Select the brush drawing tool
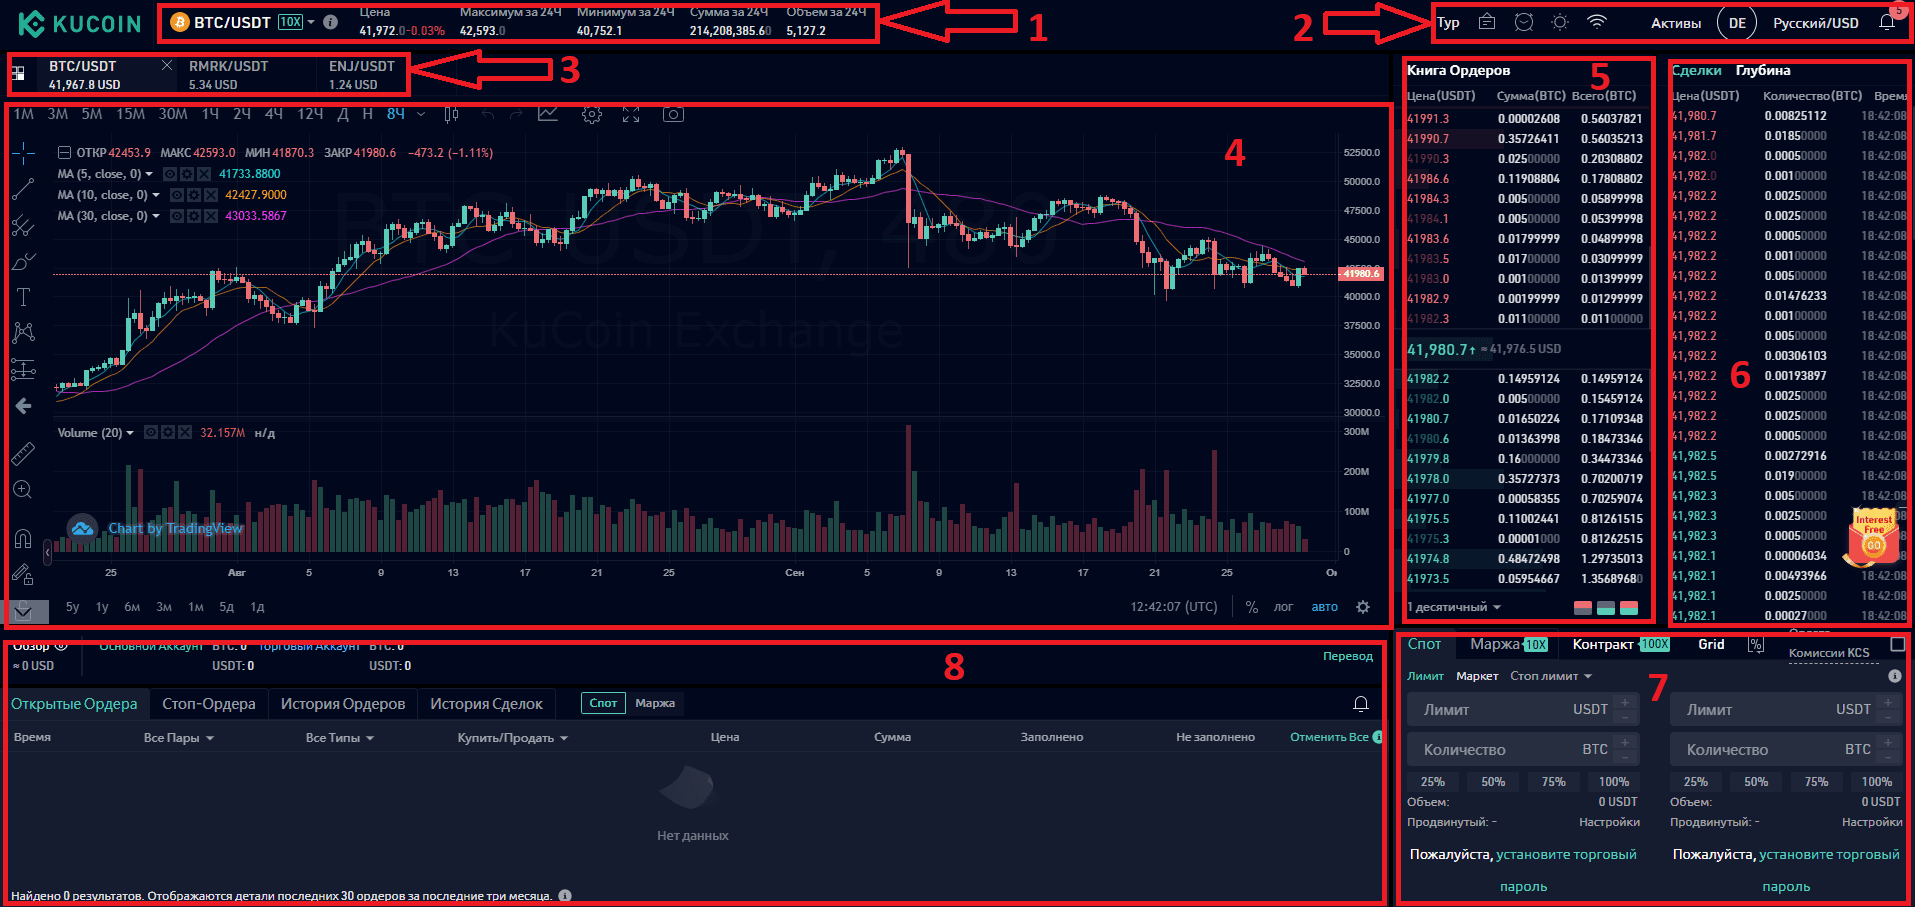The image size is (1915, 907). pos(23,261)
